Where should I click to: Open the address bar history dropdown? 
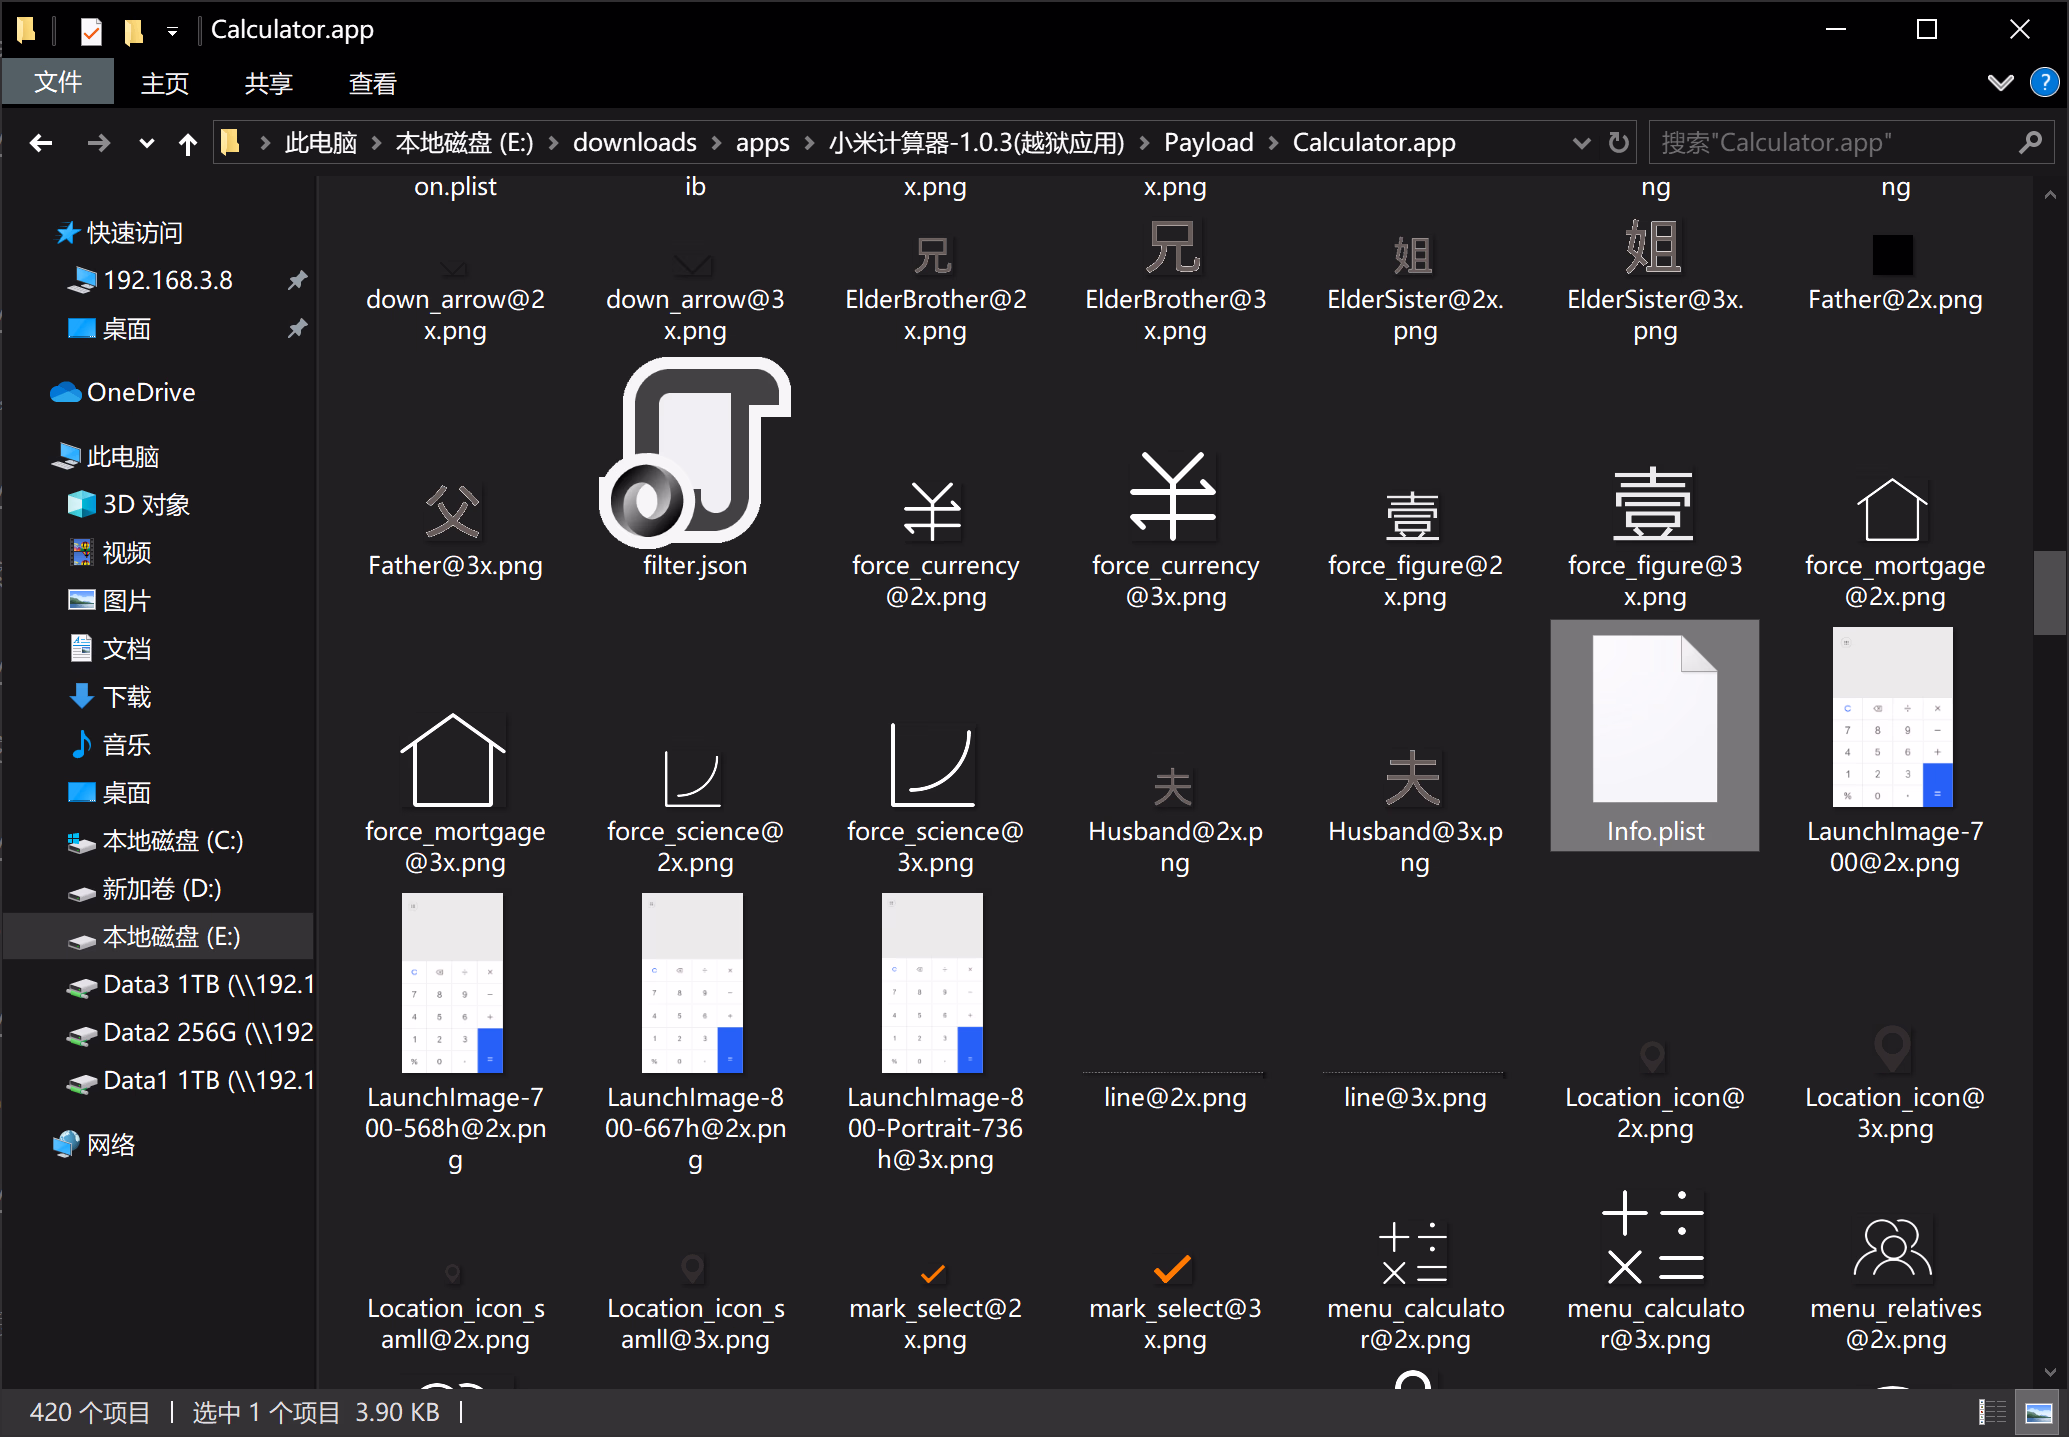pos(1581,143)
